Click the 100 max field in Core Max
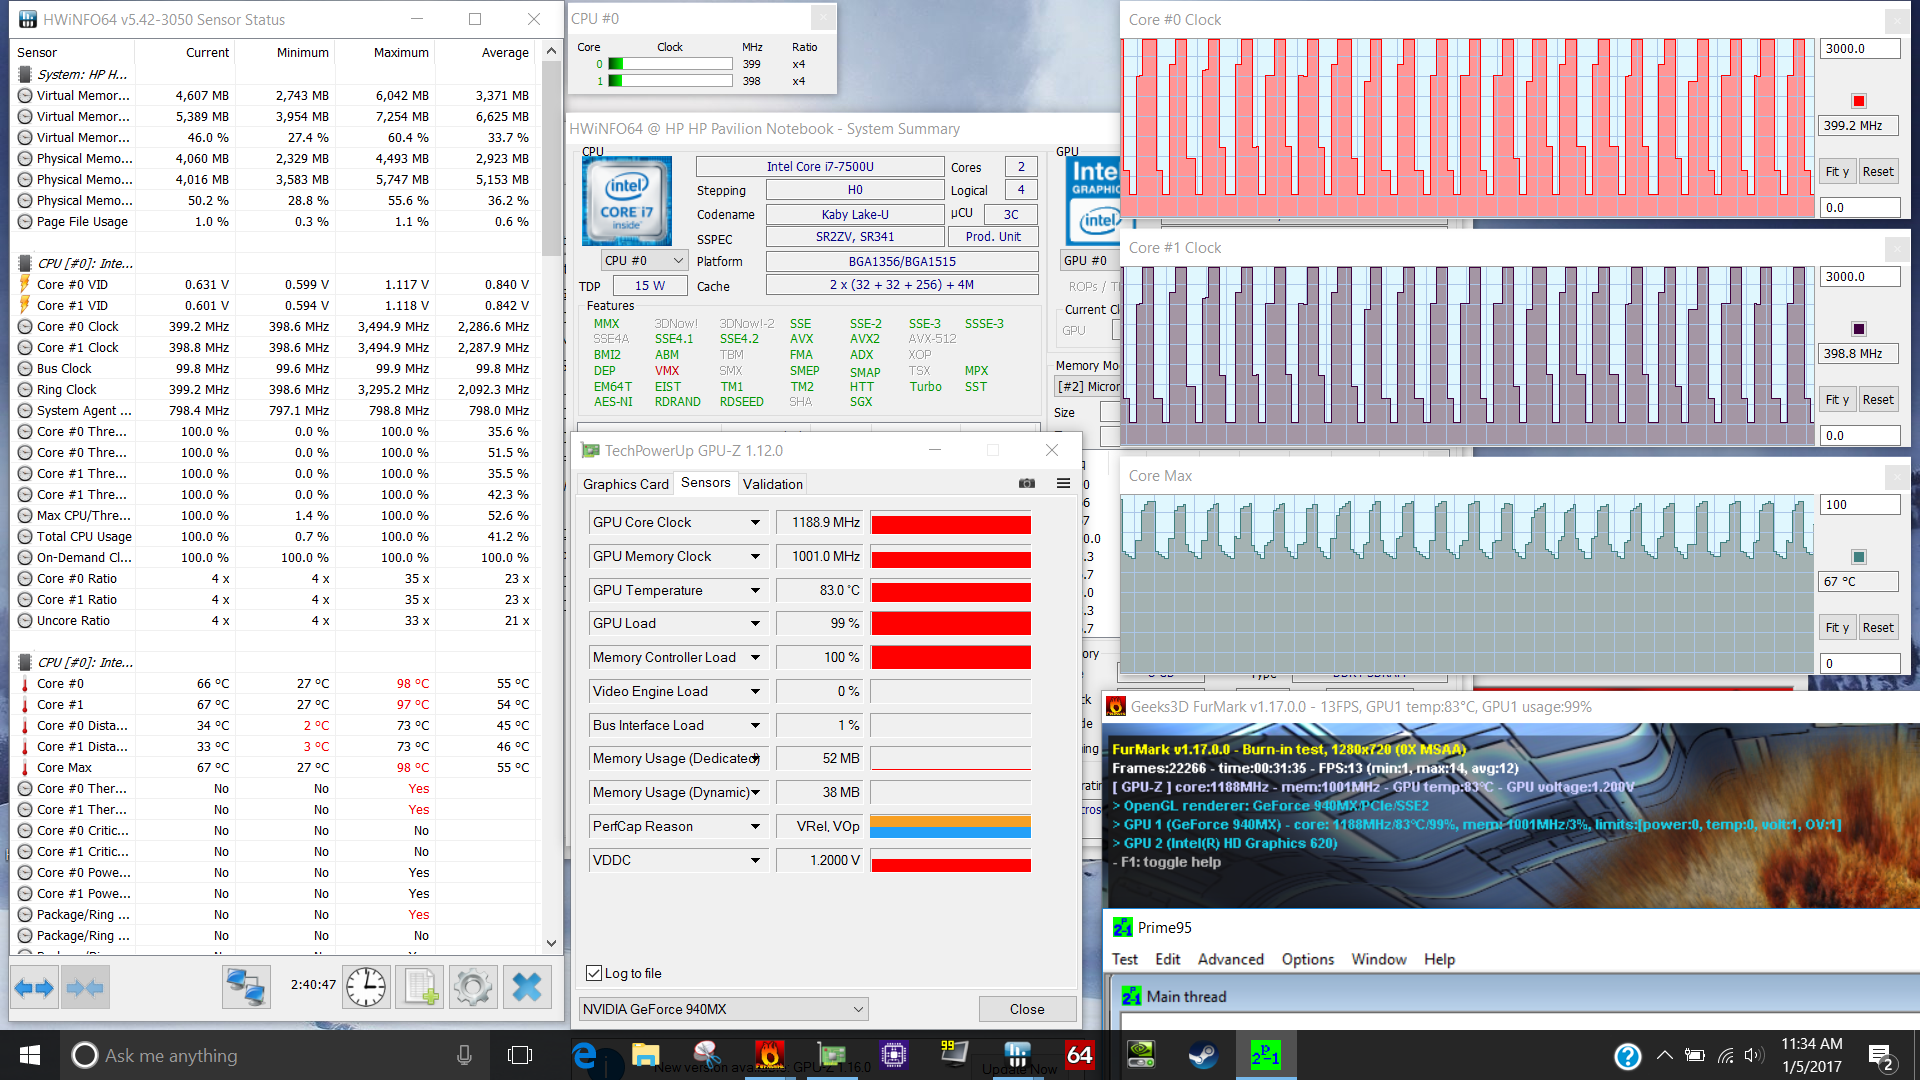Image resolution: width=1920 pixels, height=1080 pixels. pyautogui.click(x=1859, y=504)
